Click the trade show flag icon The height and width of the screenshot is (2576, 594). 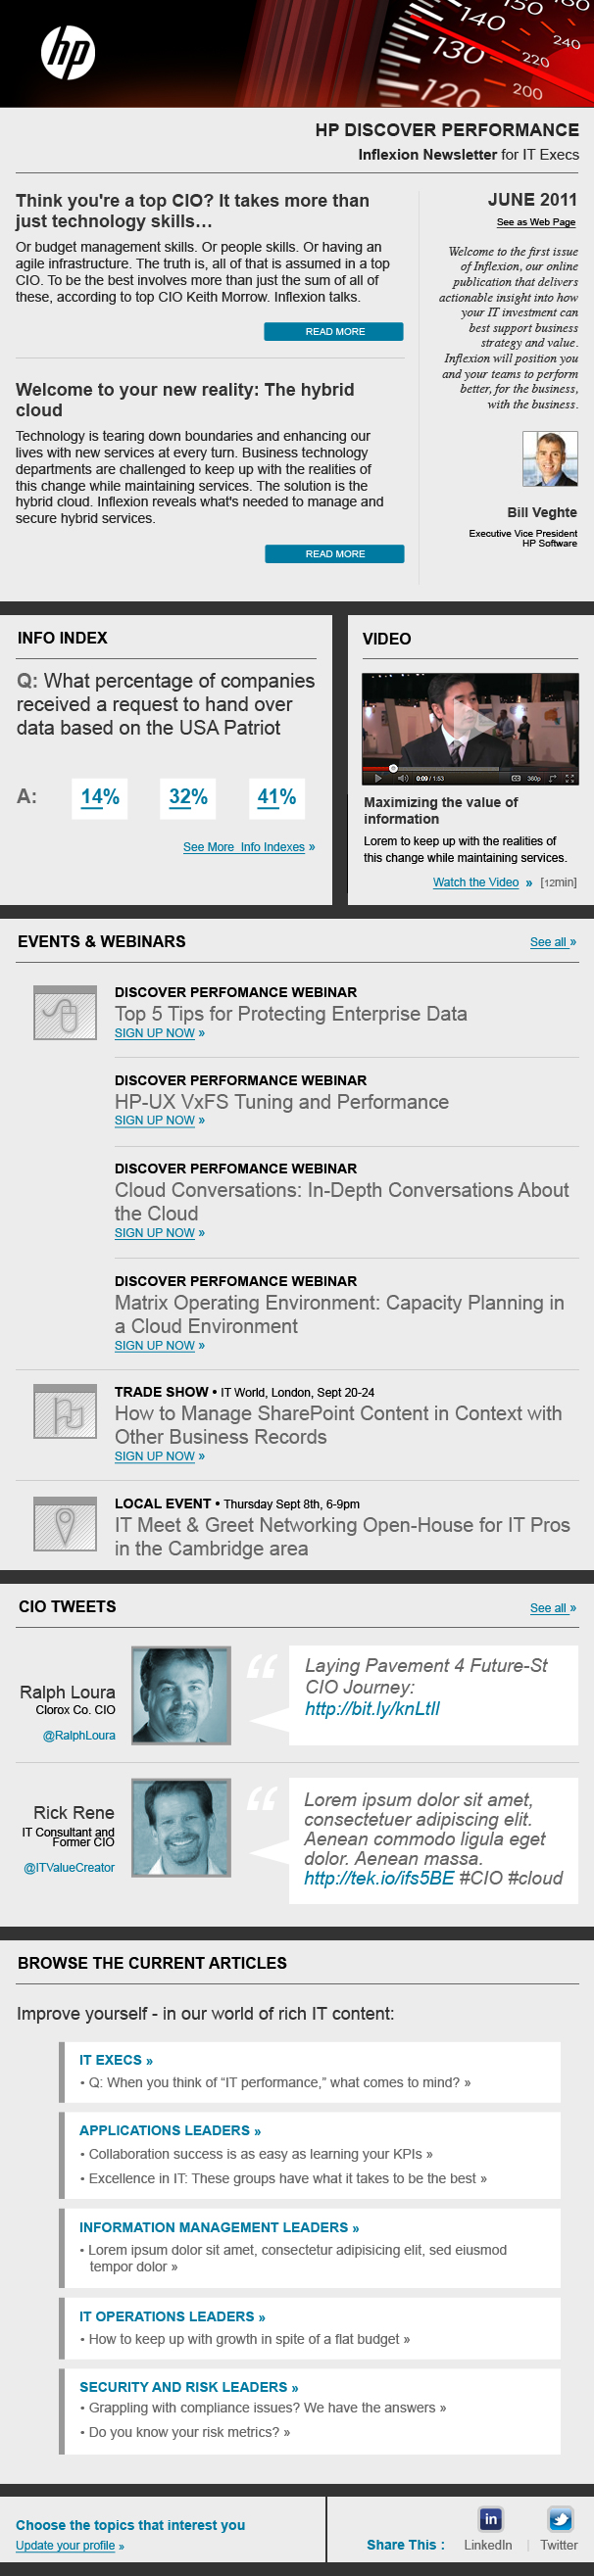pyautogui.click(x=65, y=1412)
